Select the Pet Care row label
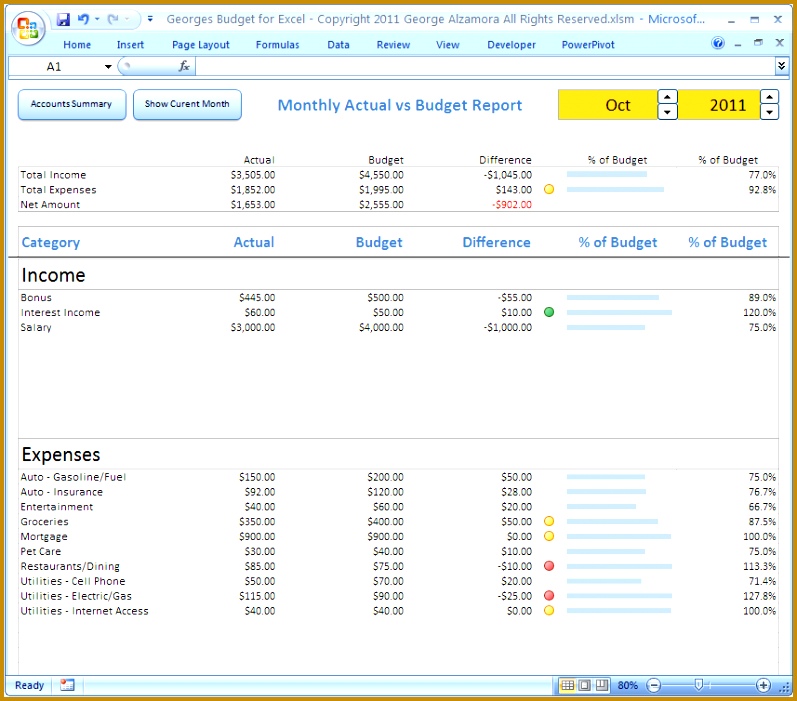 41,552
